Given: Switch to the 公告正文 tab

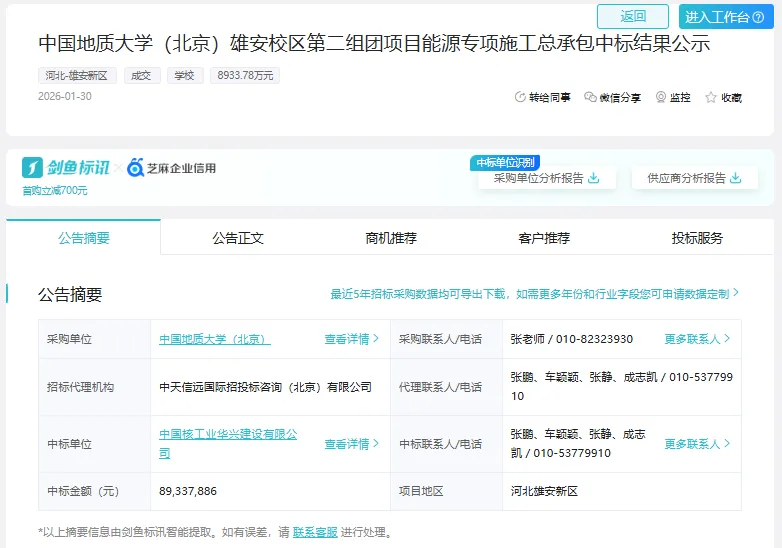Looking at the screenshot, I should [x=237, y=238].
